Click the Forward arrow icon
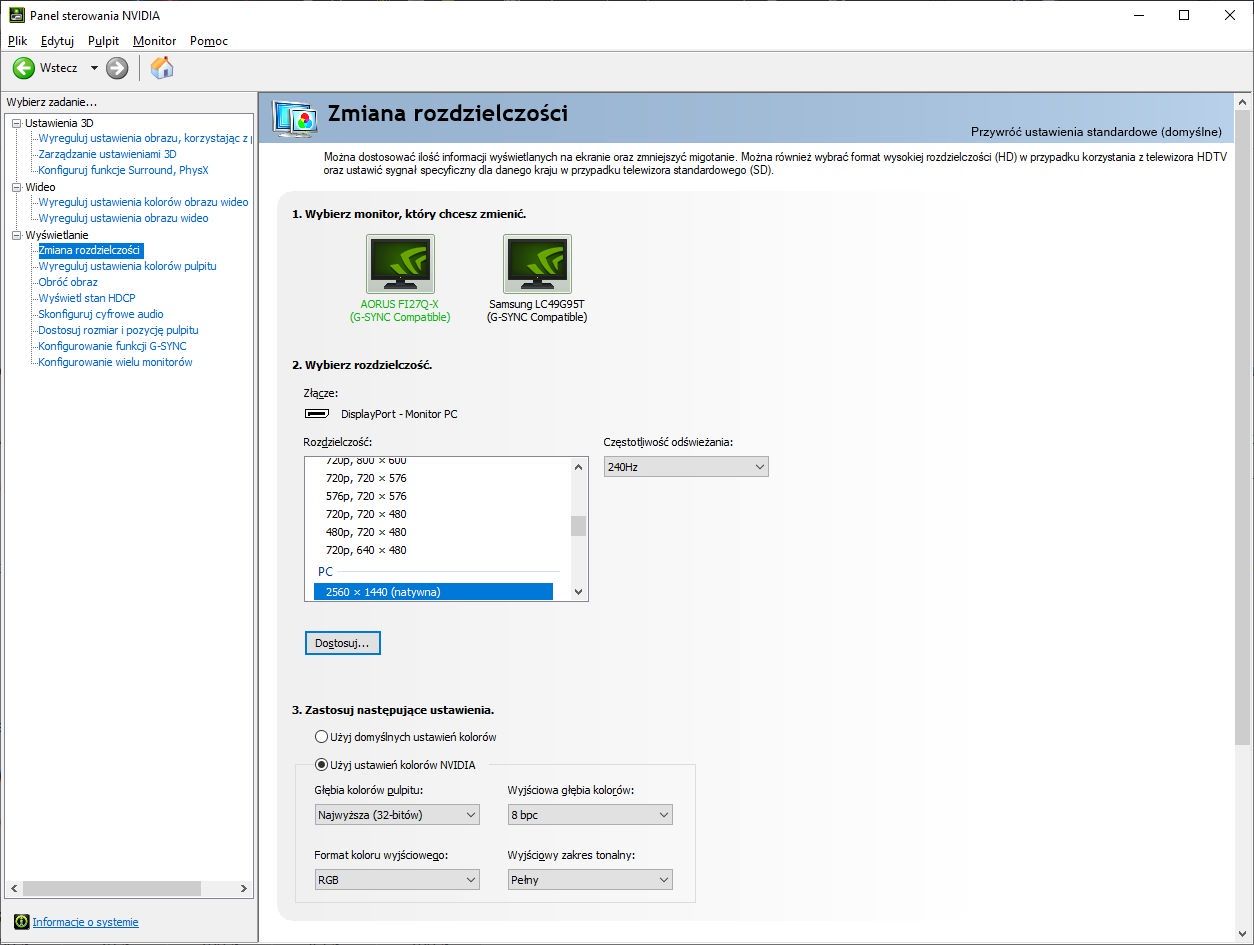 tap(117, 68)
